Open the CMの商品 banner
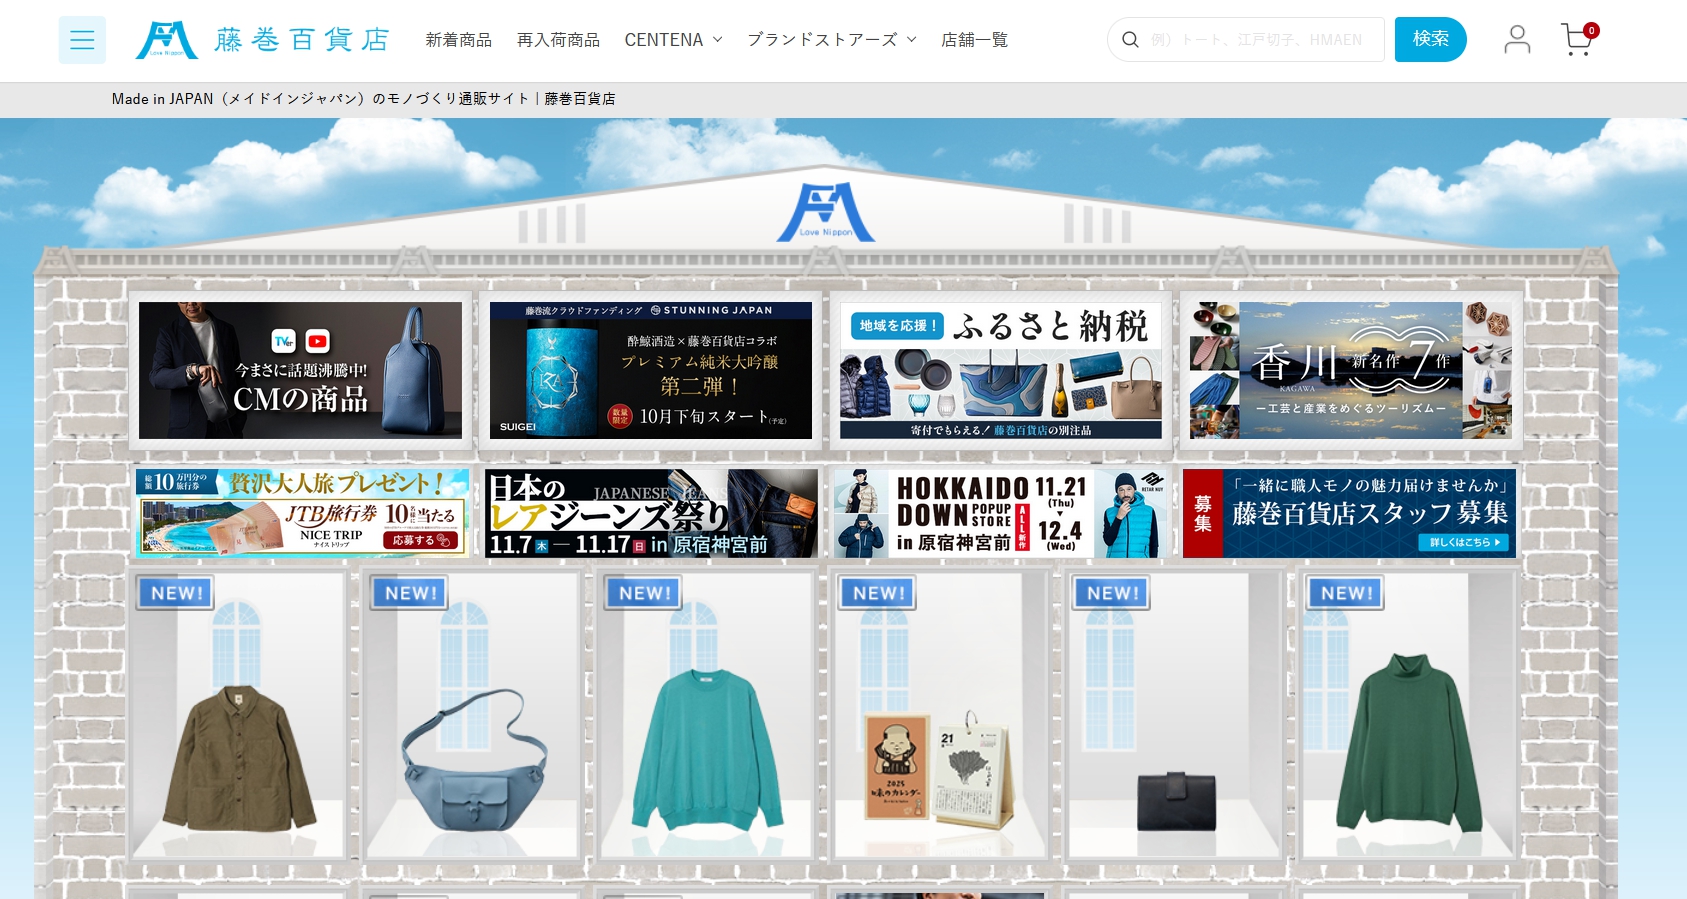This screenshot has width=1687, height=899. point(300,370)
